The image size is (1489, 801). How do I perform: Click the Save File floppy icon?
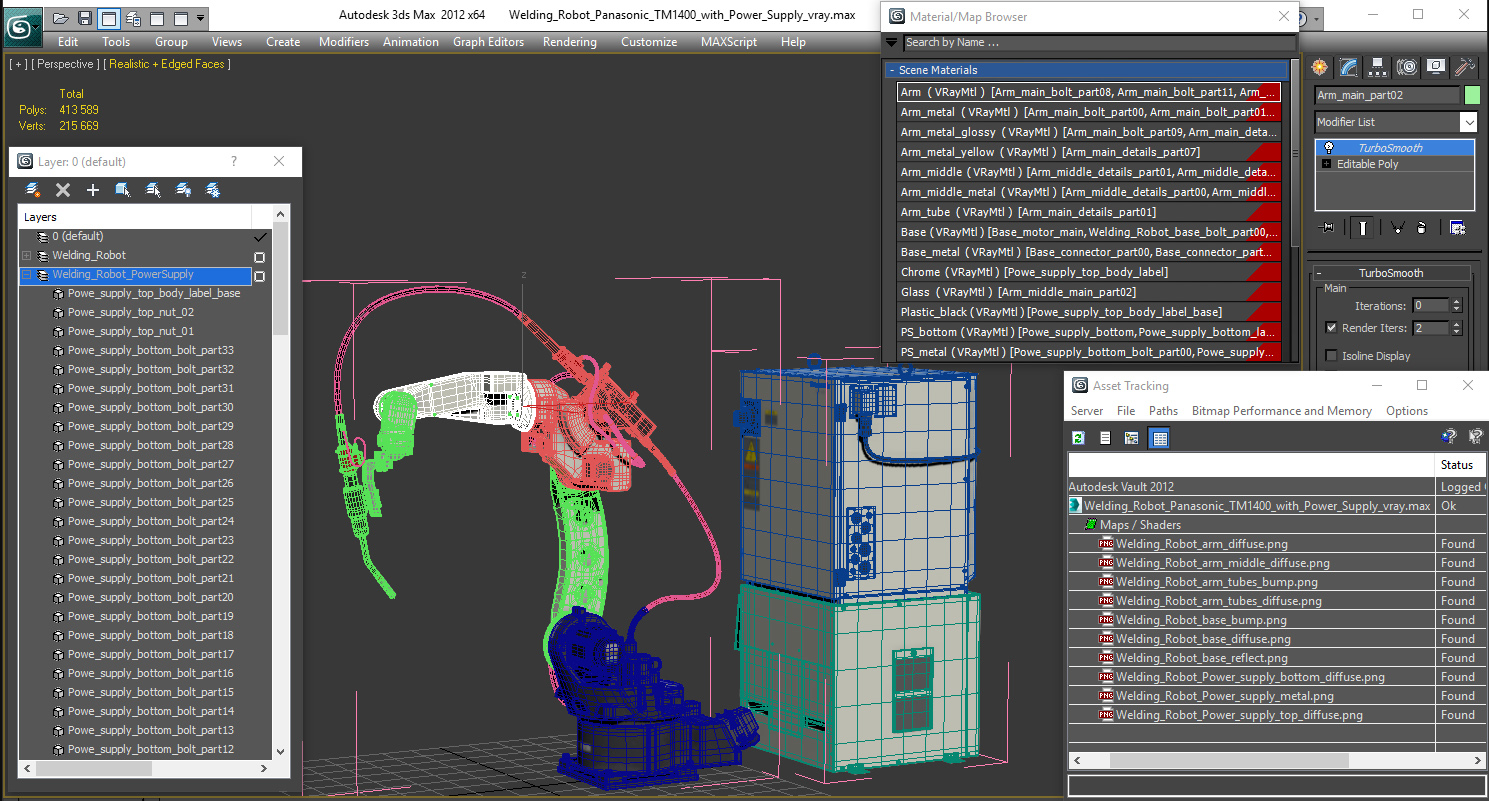pyautogui.click(x=85, y=18)
